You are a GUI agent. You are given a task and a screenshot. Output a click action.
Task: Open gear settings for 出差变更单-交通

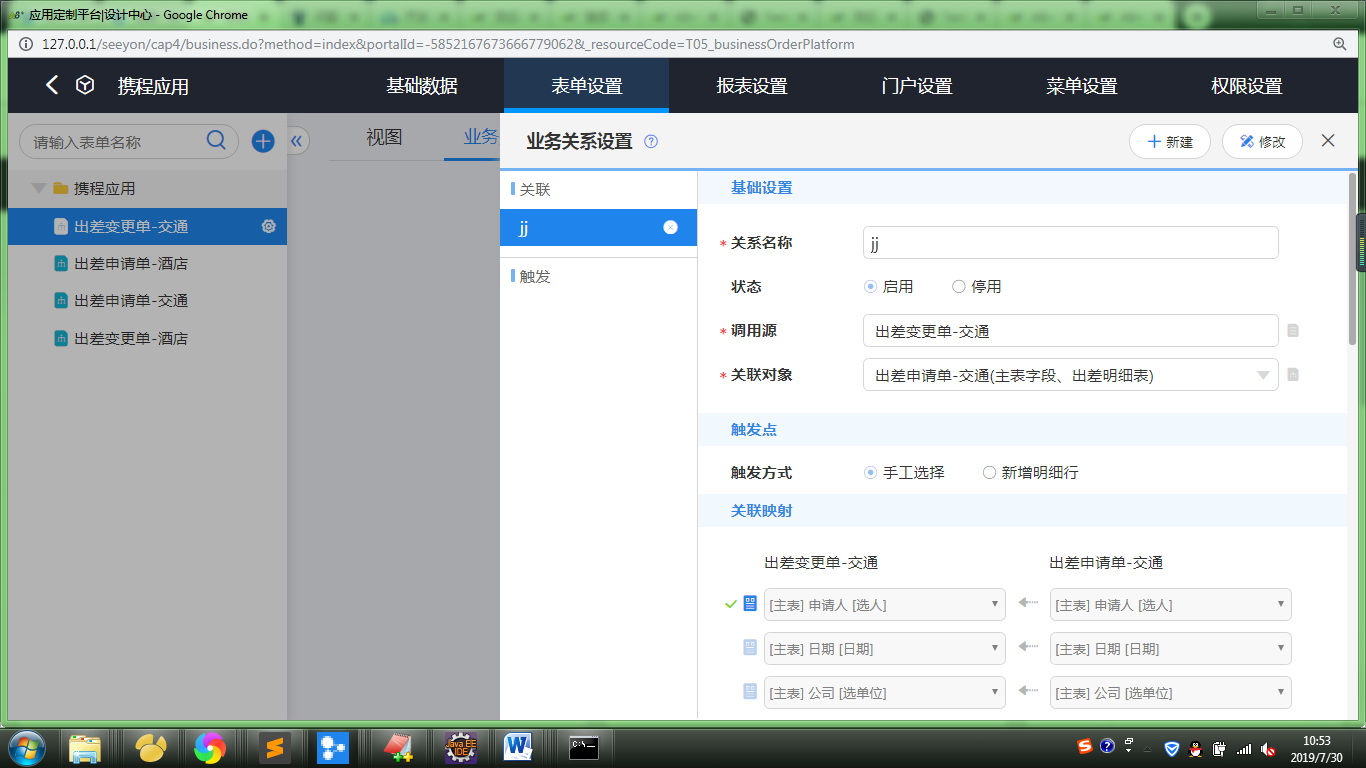click(268, 227)
